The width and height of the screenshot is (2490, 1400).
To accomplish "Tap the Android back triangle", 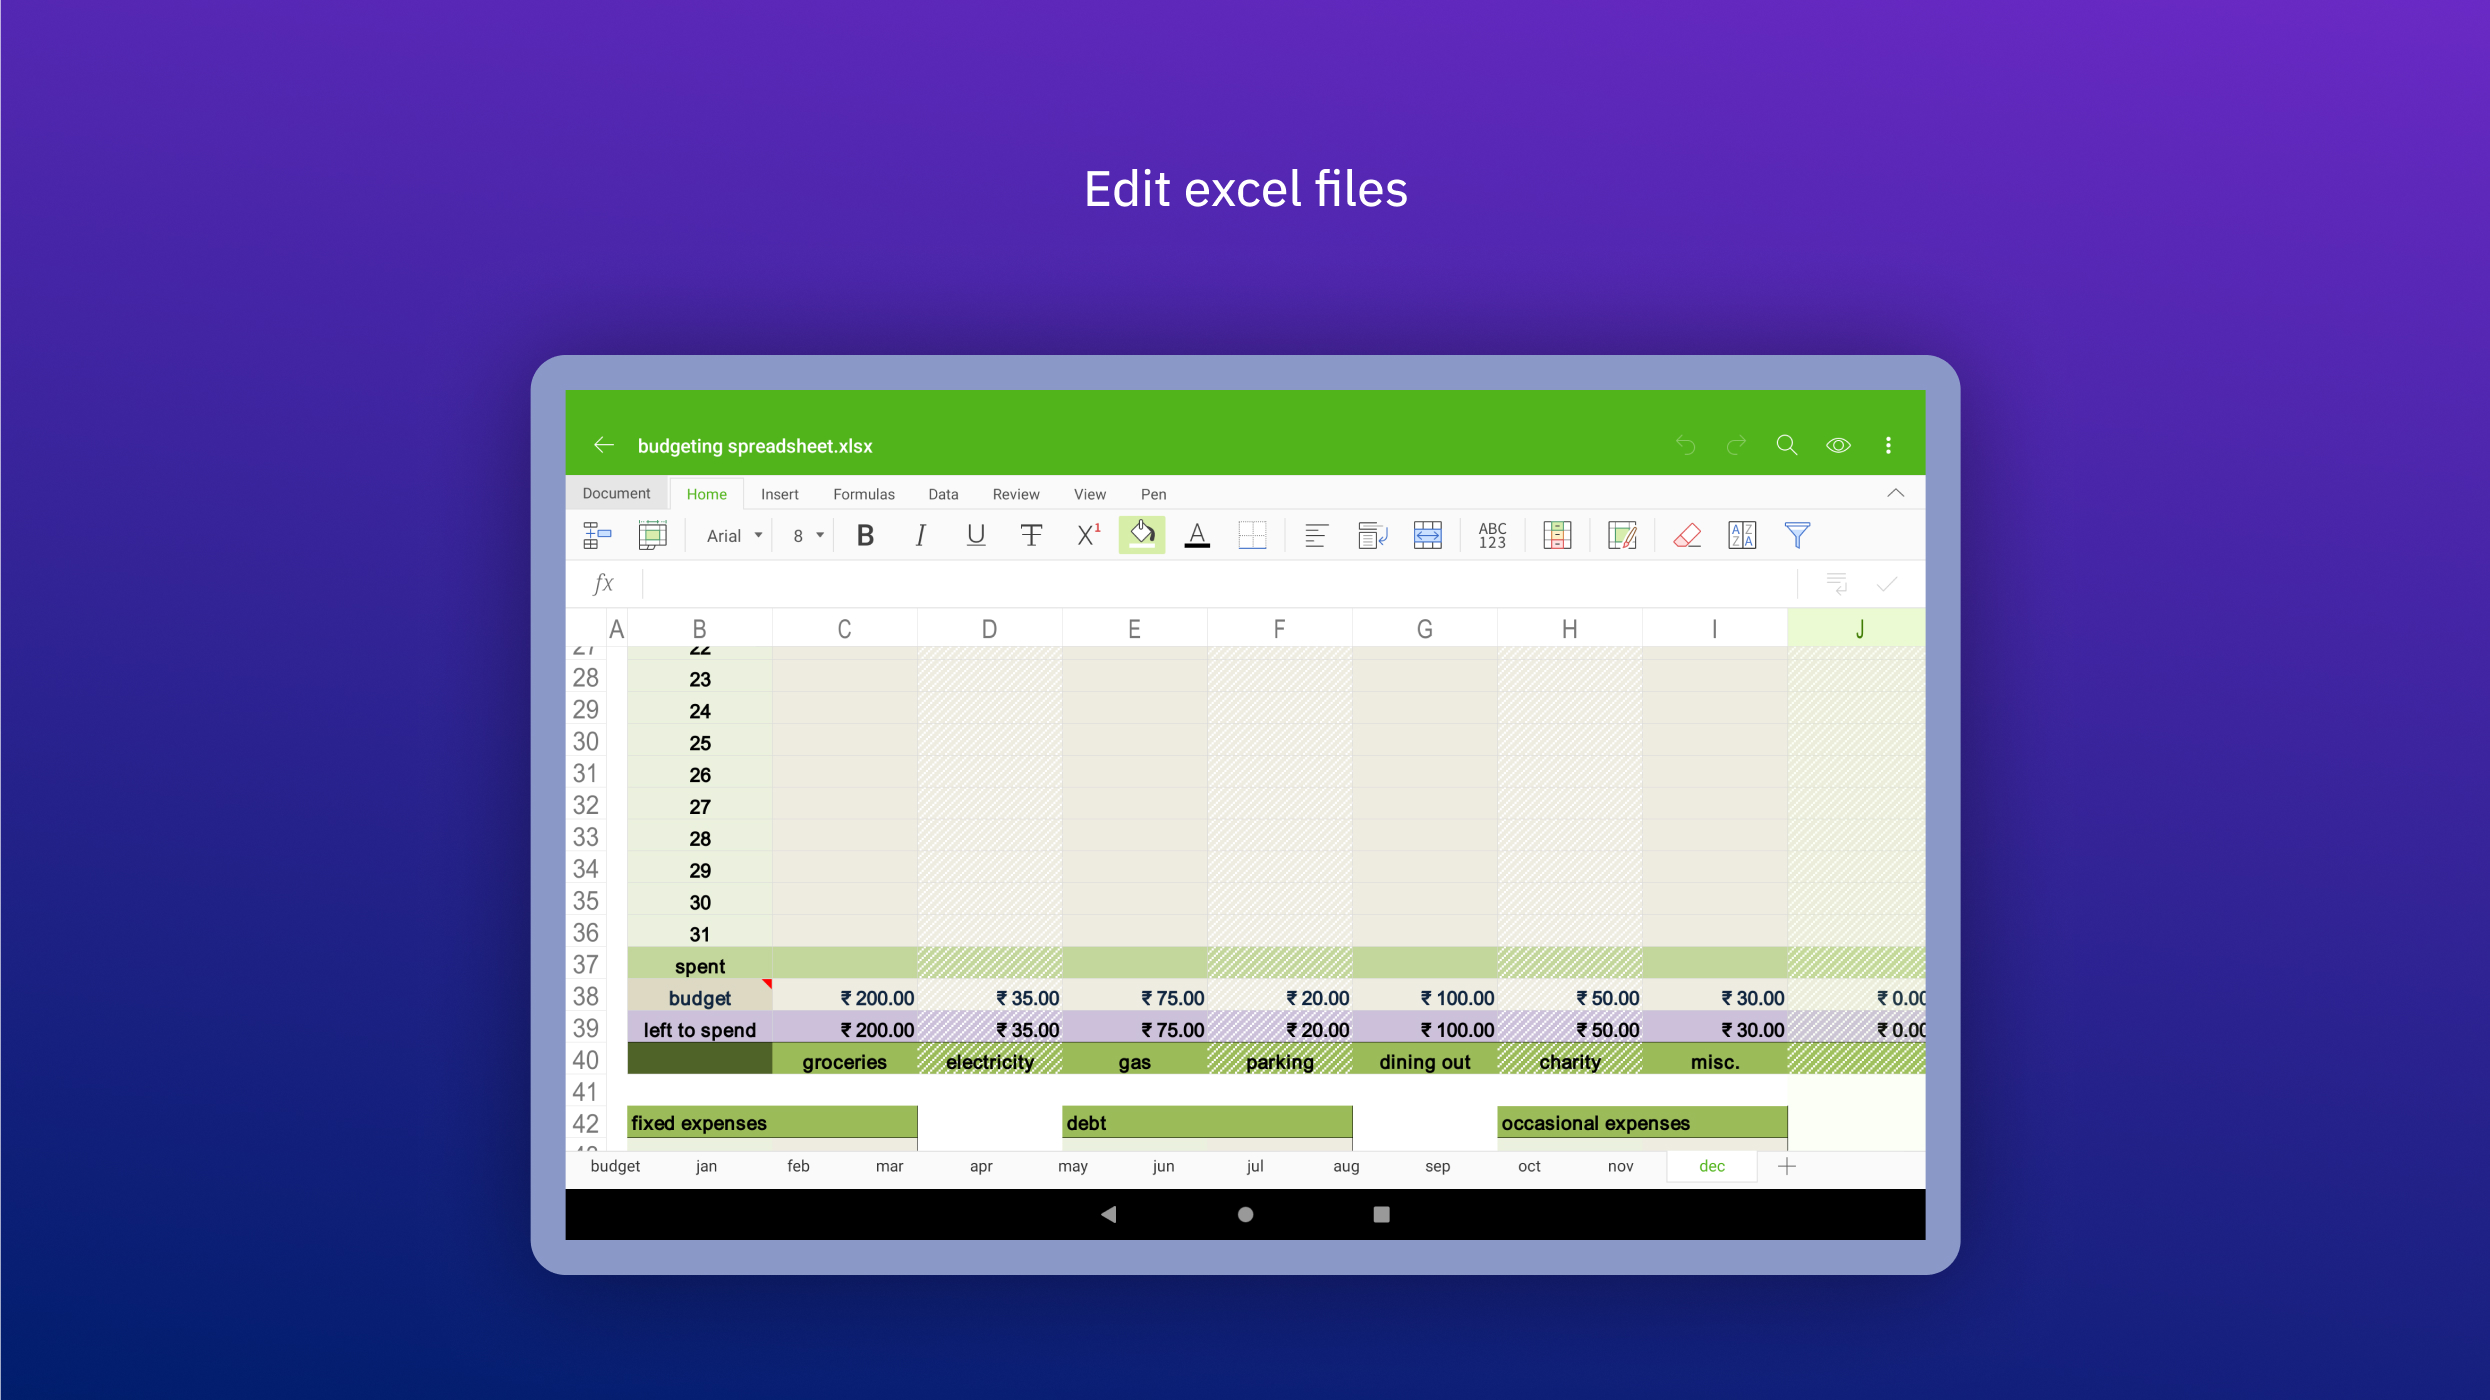I will [1108, 1214].
